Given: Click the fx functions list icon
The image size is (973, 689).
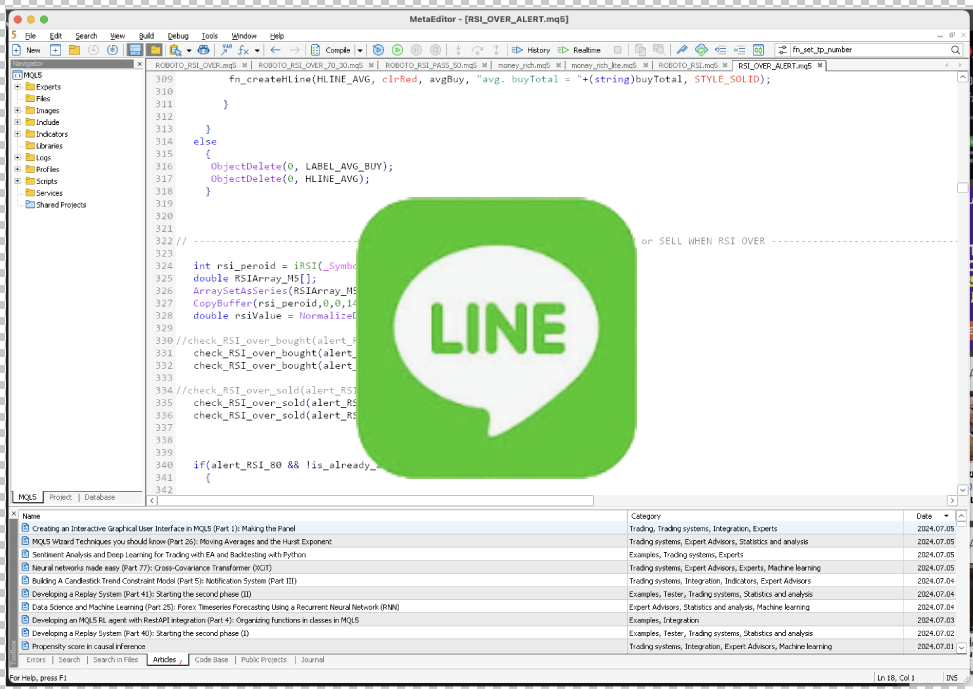Looking at the screenshot, I should (x=243, y=50).
